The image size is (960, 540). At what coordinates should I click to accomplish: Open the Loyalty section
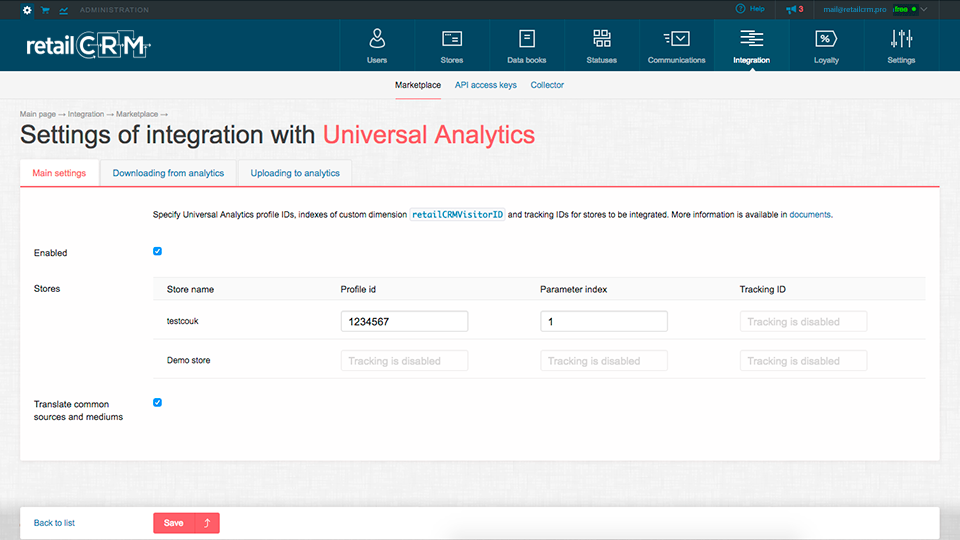tap(826, 46)
